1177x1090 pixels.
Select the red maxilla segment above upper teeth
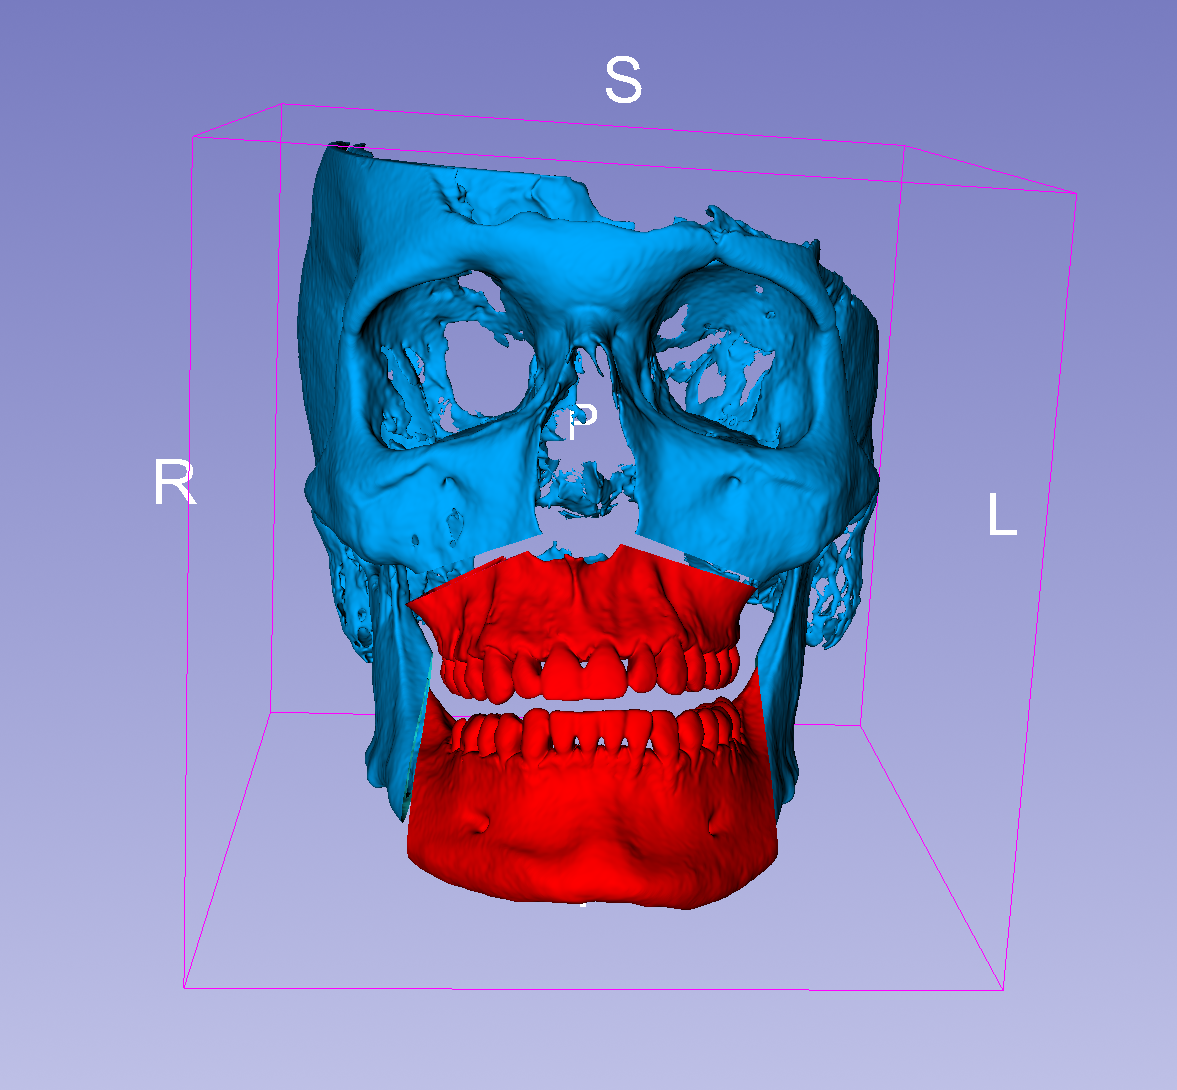tap(580, 605)
